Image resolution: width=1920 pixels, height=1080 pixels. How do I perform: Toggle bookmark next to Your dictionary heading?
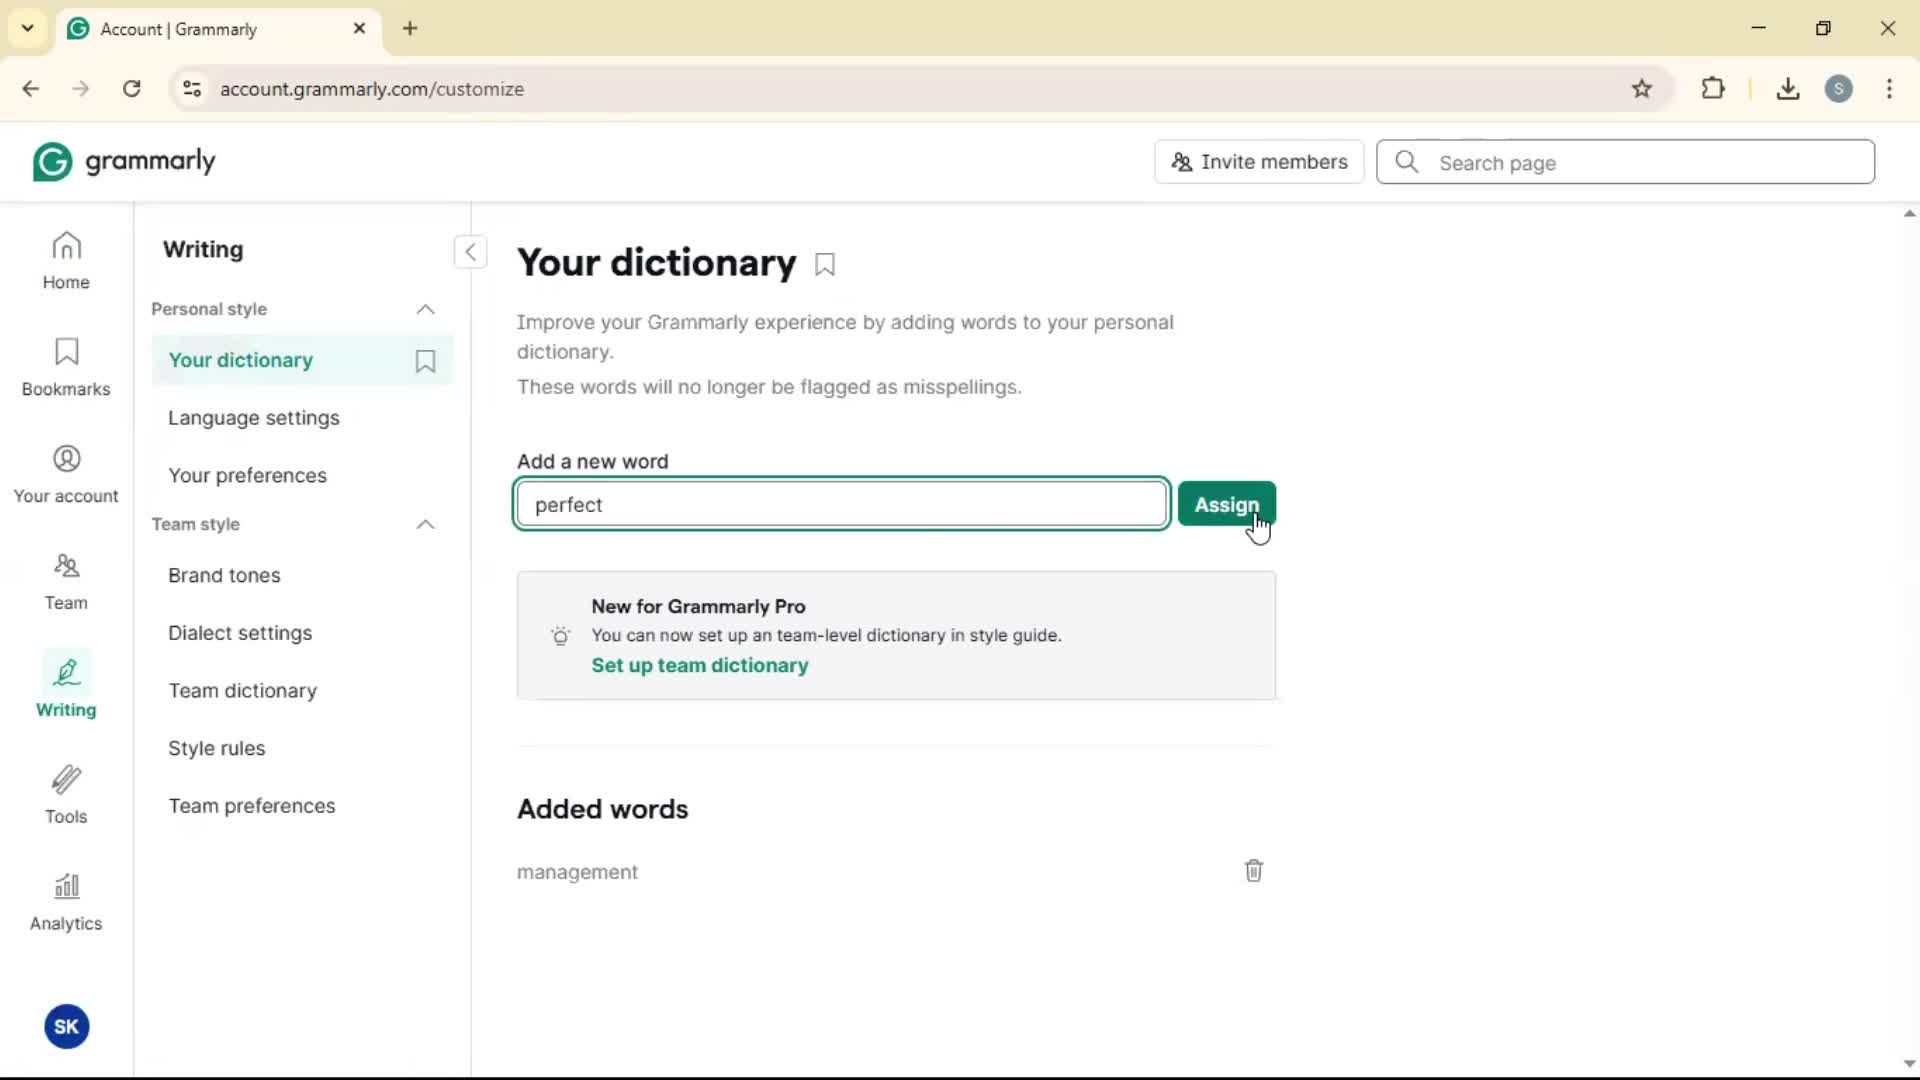tap(825, 265)
